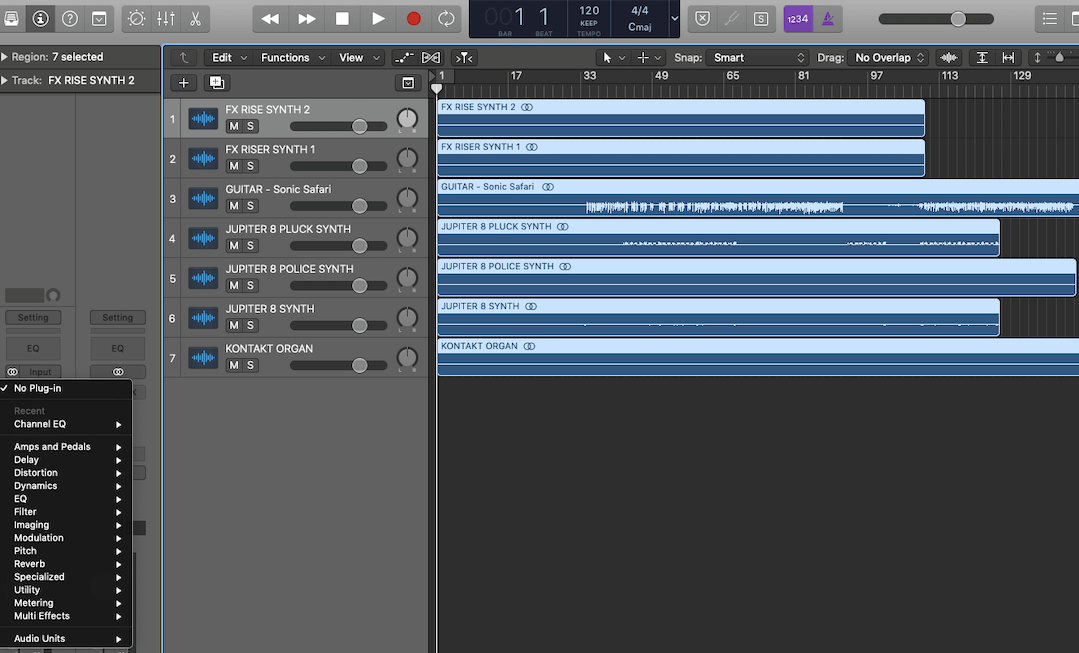Viewport: 1079px width, 653px height.
Task: Click the track hierarchy up-arrow button
Action: [183, 58]
